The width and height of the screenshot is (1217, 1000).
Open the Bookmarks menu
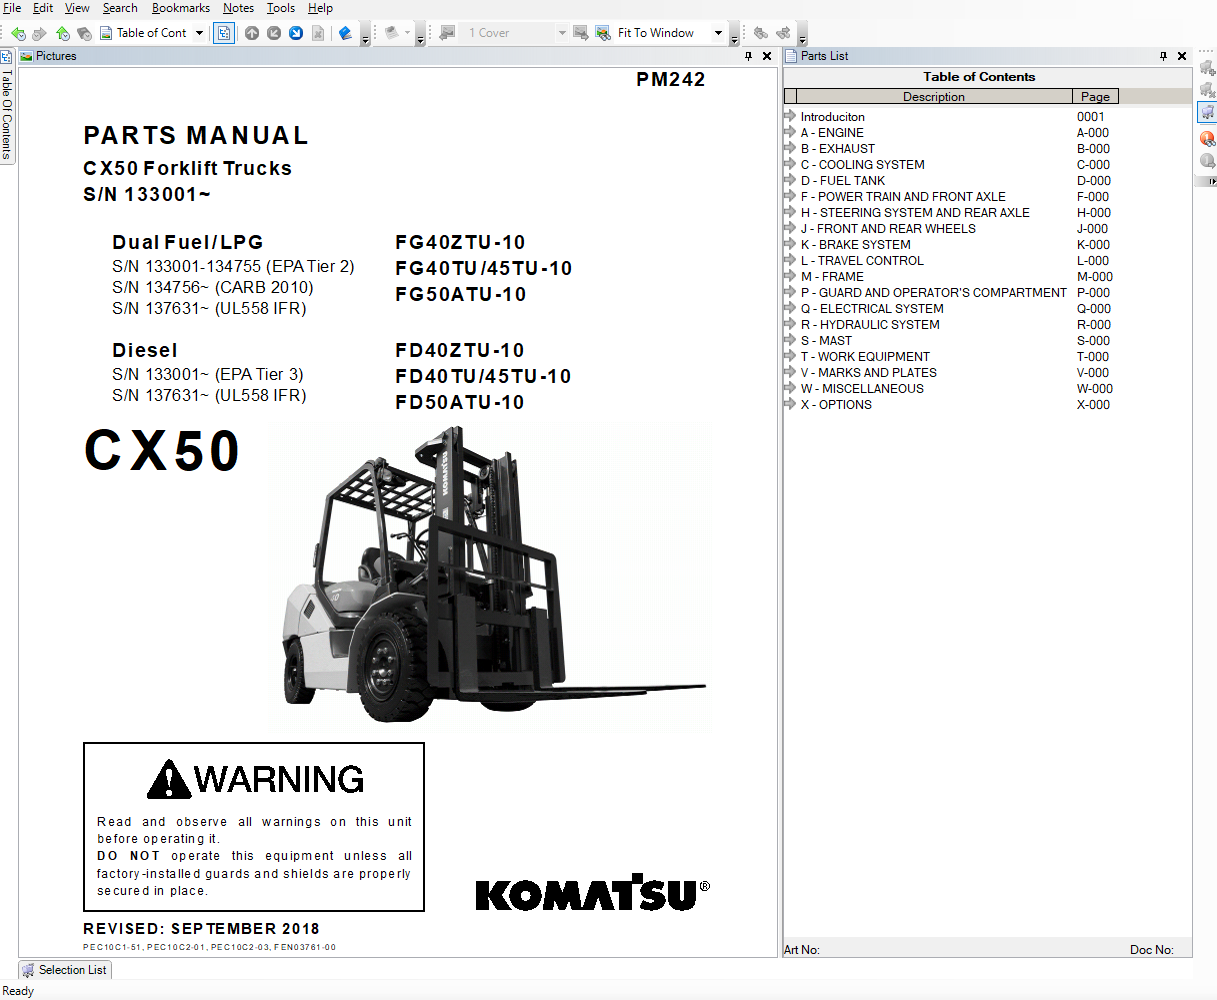click(x=180, y=8)
